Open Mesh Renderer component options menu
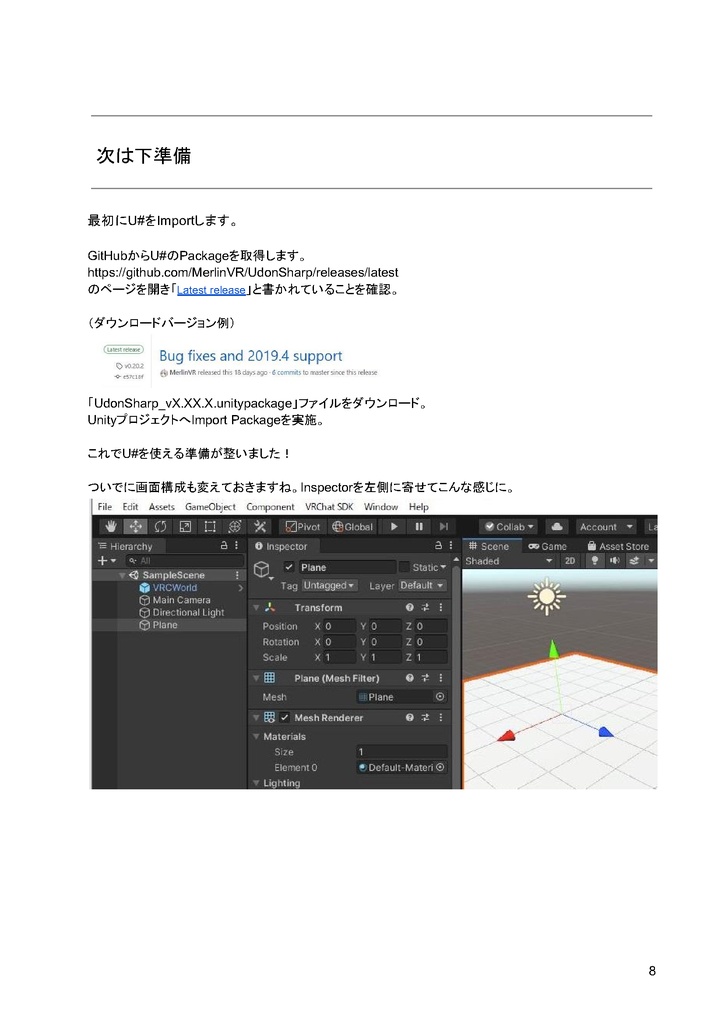 point(441,717)
